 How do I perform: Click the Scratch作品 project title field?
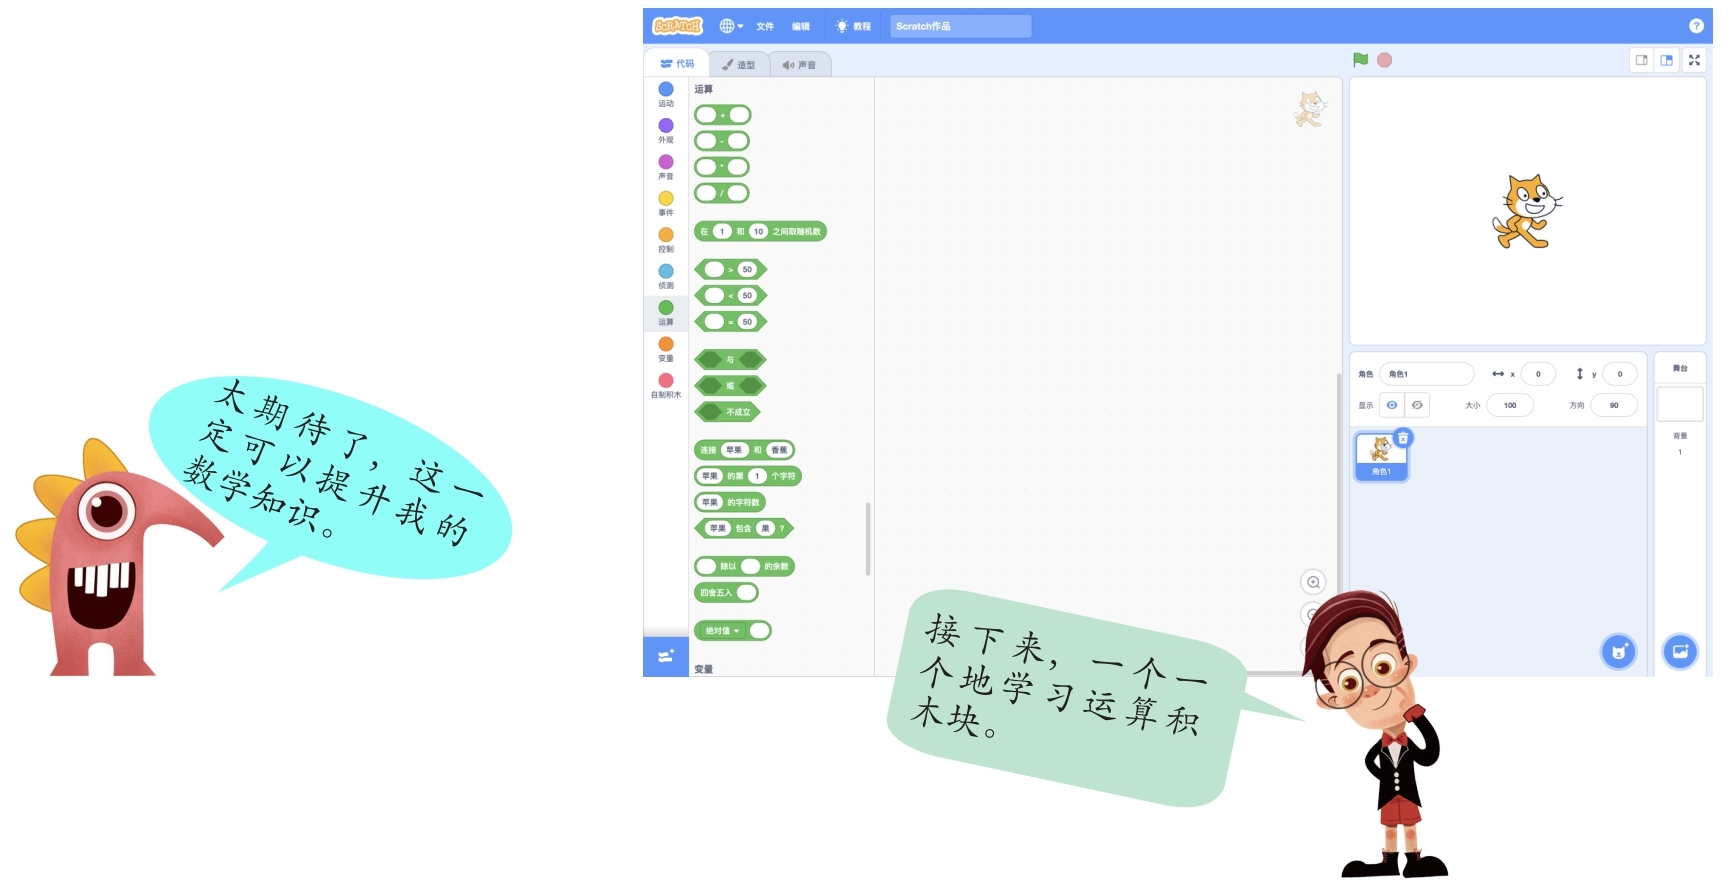point(960,26)
